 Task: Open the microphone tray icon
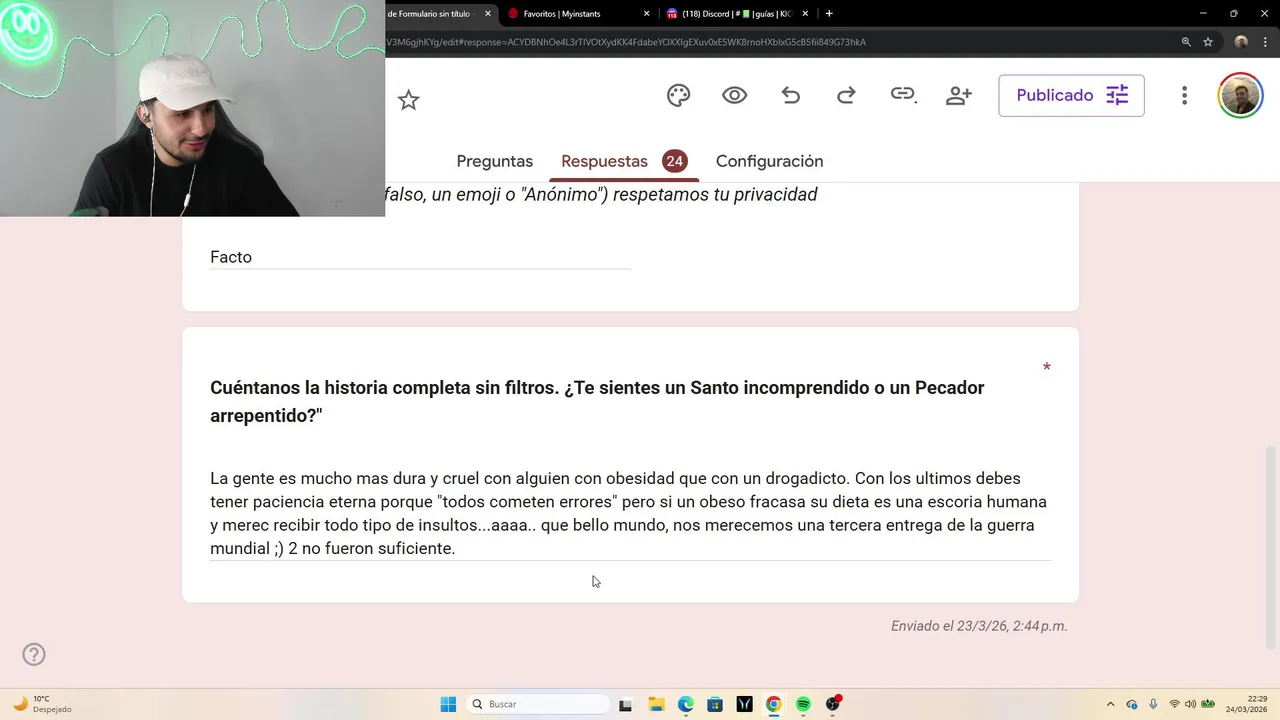1153,704
